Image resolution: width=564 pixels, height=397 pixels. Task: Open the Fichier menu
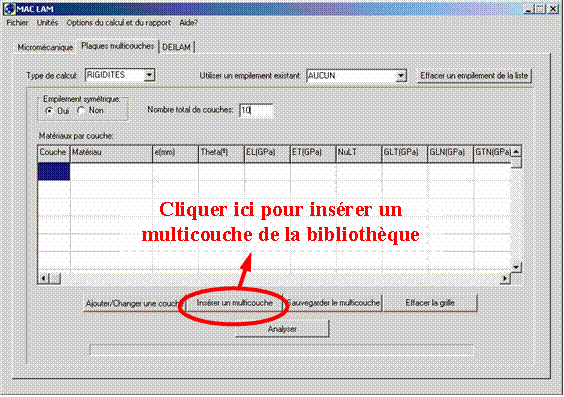(17, 23)
